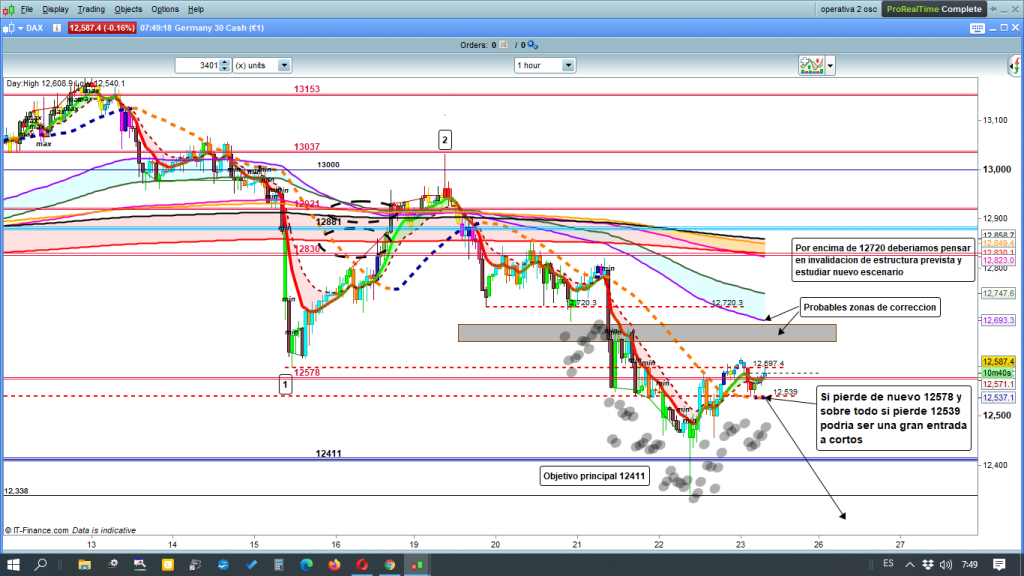Open the Objects menu
The height and width of the screenshot is (576, 1024).
[x=128, y=9]
